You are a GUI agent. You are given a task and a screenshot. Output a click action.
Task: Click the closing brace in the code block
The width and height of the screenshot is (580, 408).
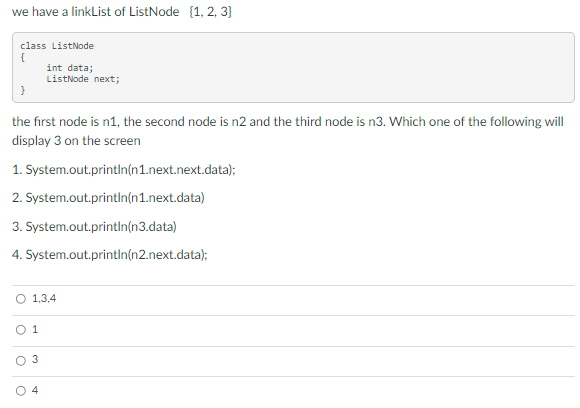(23, 90)
